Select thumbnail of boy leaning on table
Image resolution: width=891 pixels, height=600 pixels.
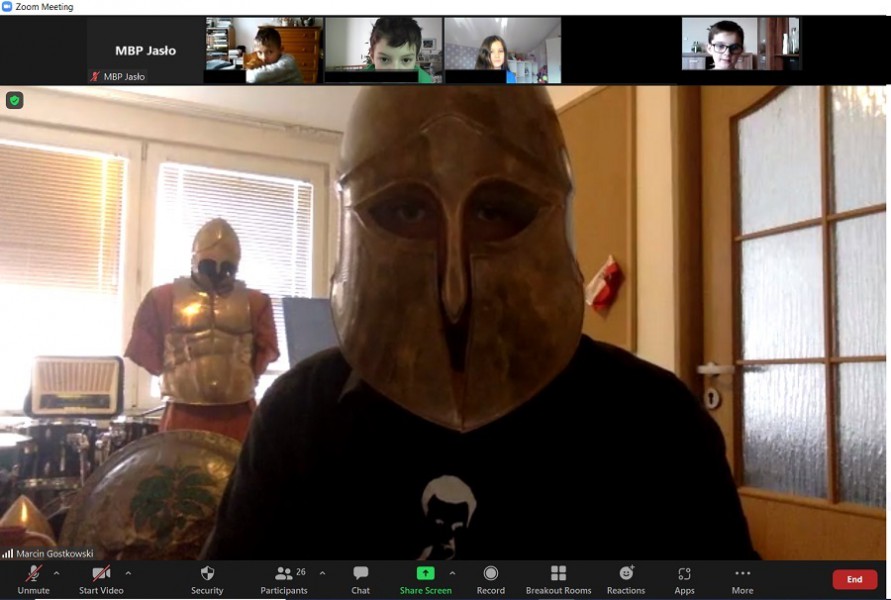click(264, 51)
